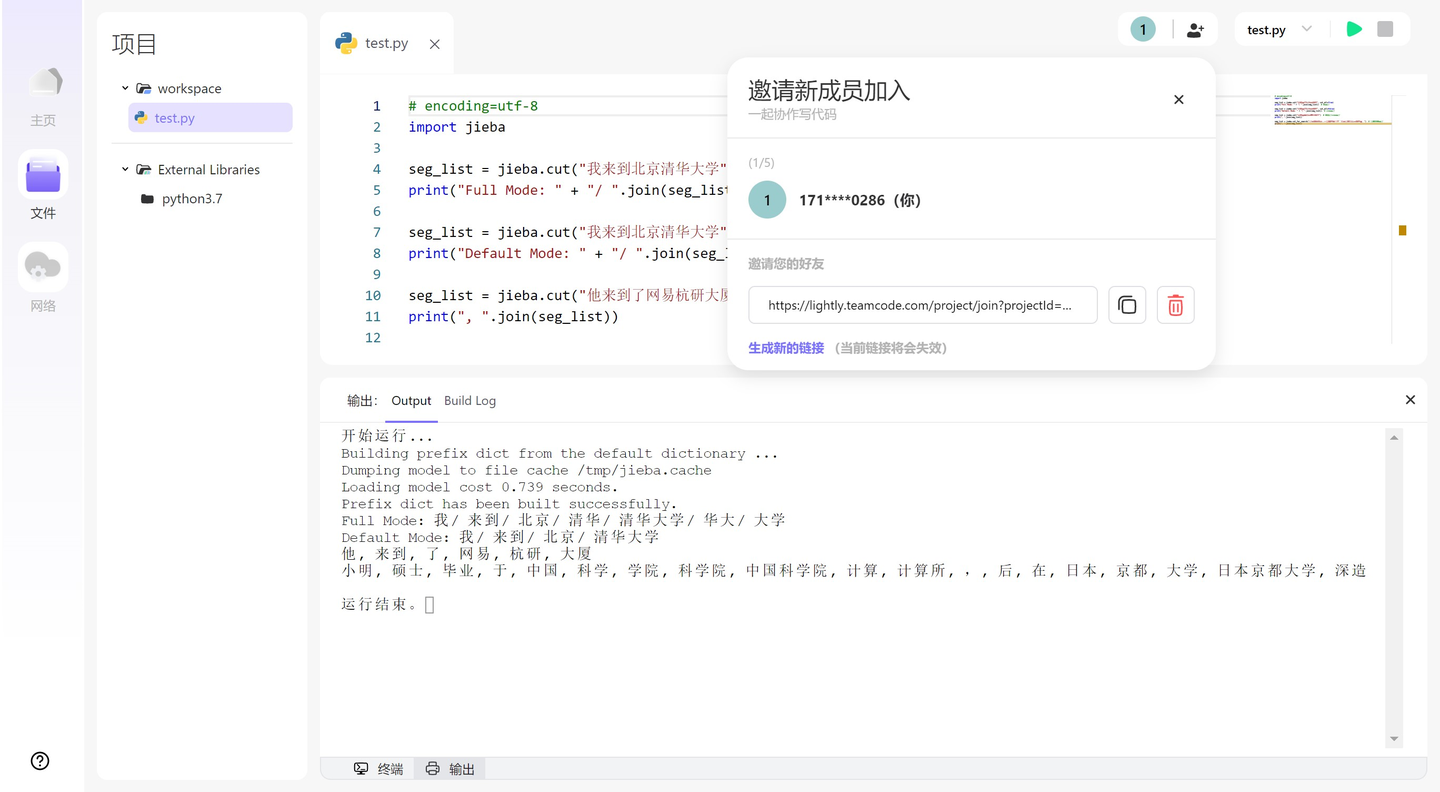Open the test.py run configuration dropdown
Image resolution: width=1440 pixels, height=792 pixels.
pyautogui.click(x=1280, y=30)
